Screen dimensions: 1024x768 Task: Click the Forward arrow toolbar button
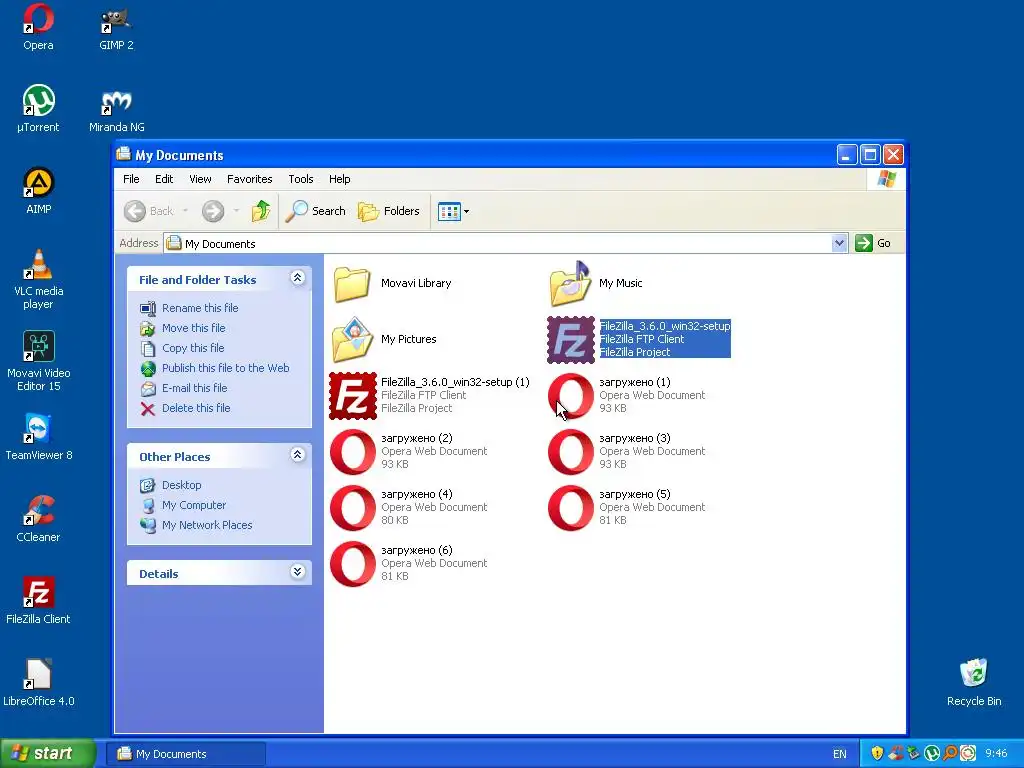[x=213, y=211]
